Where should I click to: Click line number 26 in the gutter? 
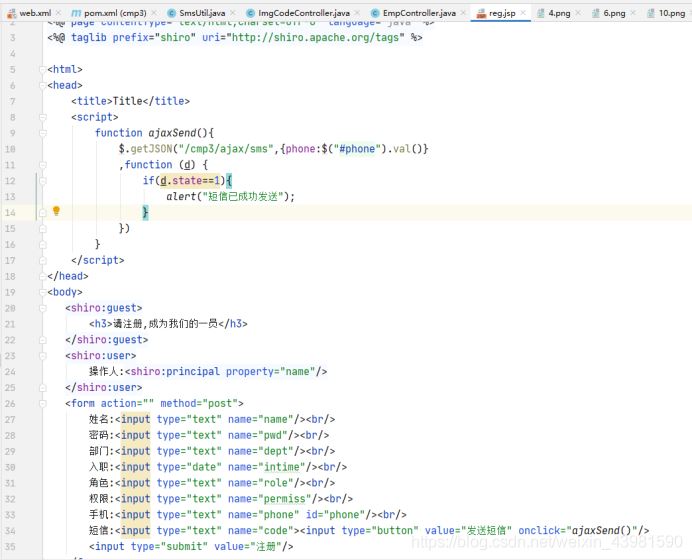coord(10,403)
